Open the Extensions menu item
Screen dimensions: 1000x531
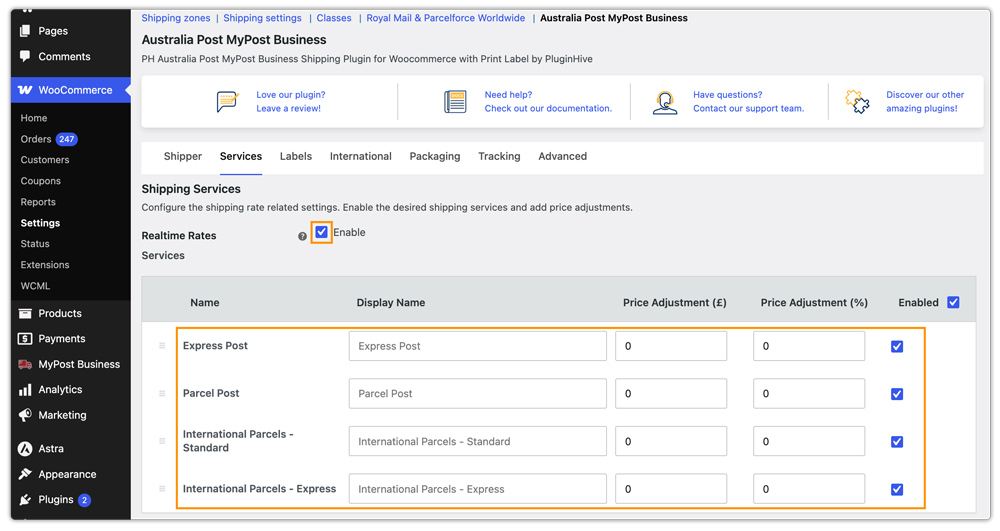tap(45, 265)
